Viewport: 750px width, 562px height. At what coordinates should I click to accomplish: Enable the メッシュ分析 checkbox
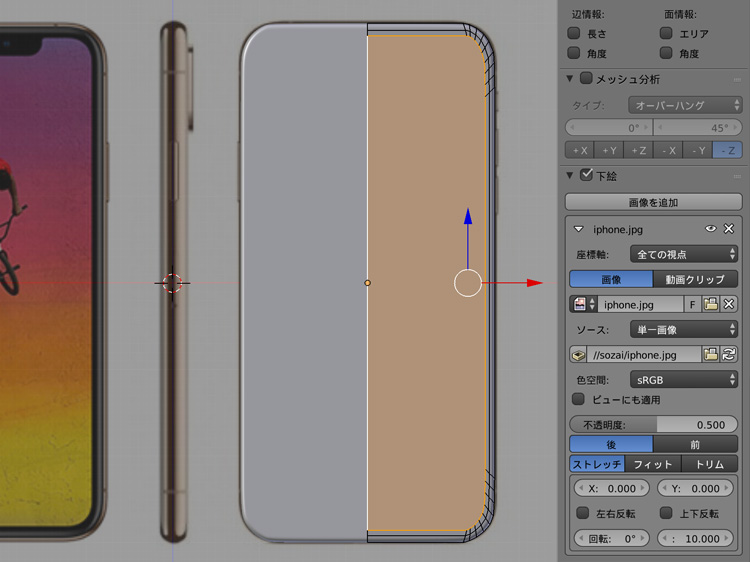[x=587, y=79]
